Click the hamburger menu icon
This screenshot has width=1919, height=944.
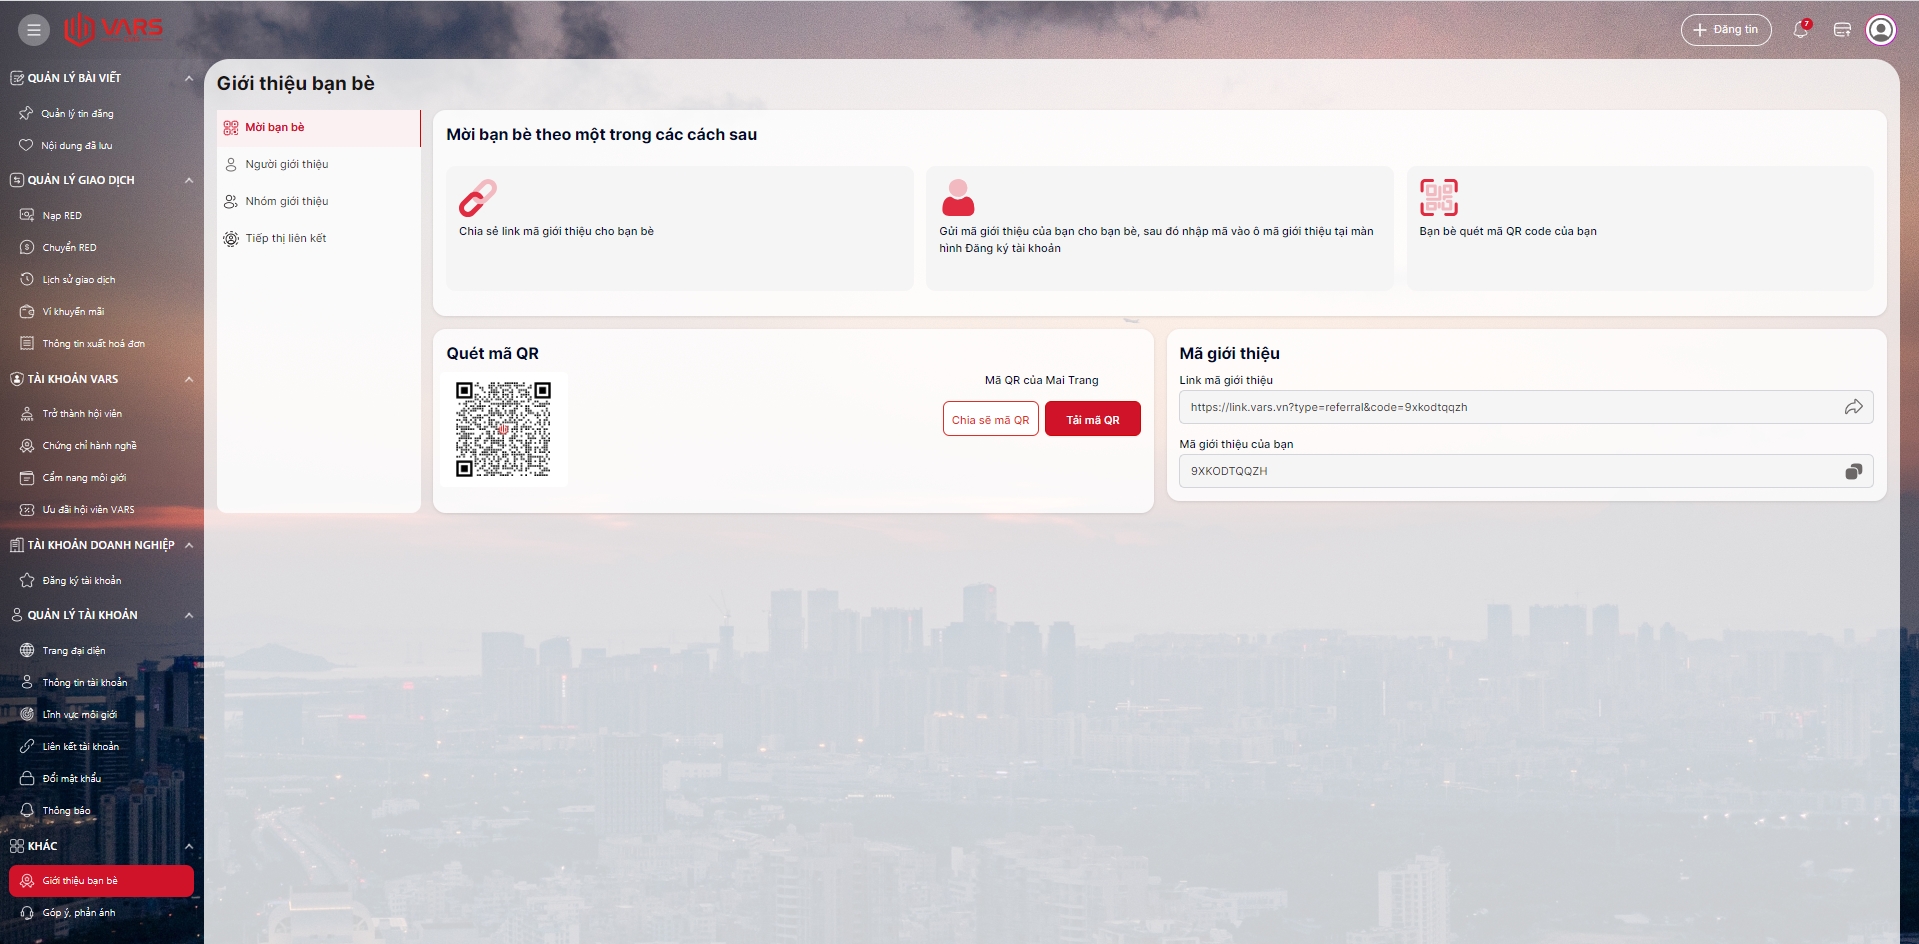click(33, 30)
